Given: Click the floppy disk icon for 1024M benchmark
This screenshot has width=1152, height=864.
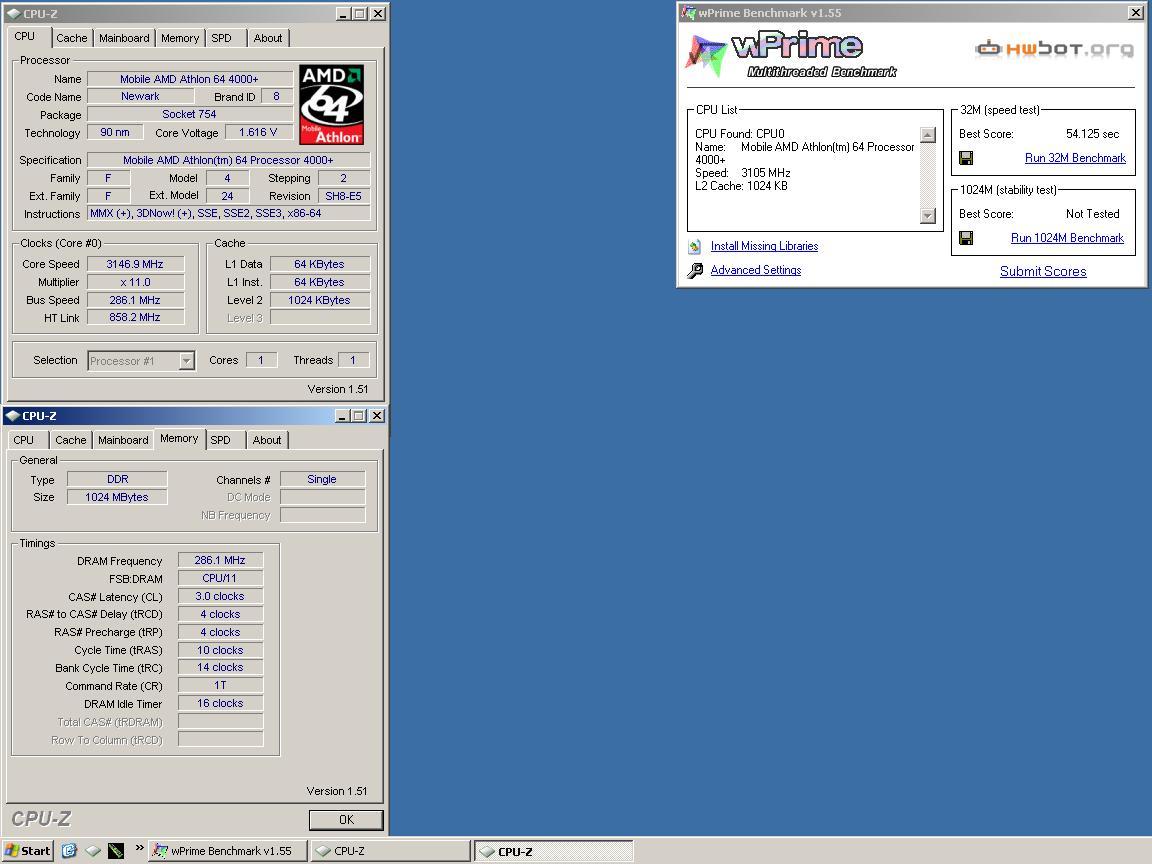Looking at the screenshot, I should (966, 238).
